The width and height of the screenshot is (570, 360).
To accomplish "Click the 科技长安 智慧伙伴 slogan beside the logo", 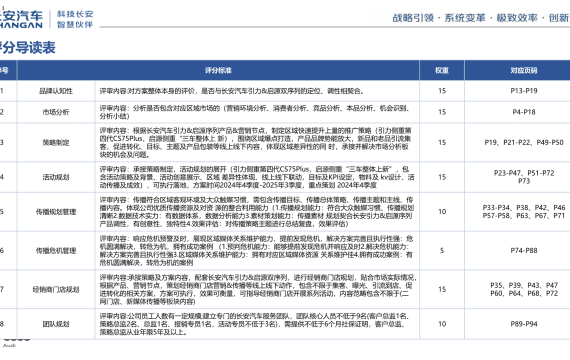I will tap(75, 19).
